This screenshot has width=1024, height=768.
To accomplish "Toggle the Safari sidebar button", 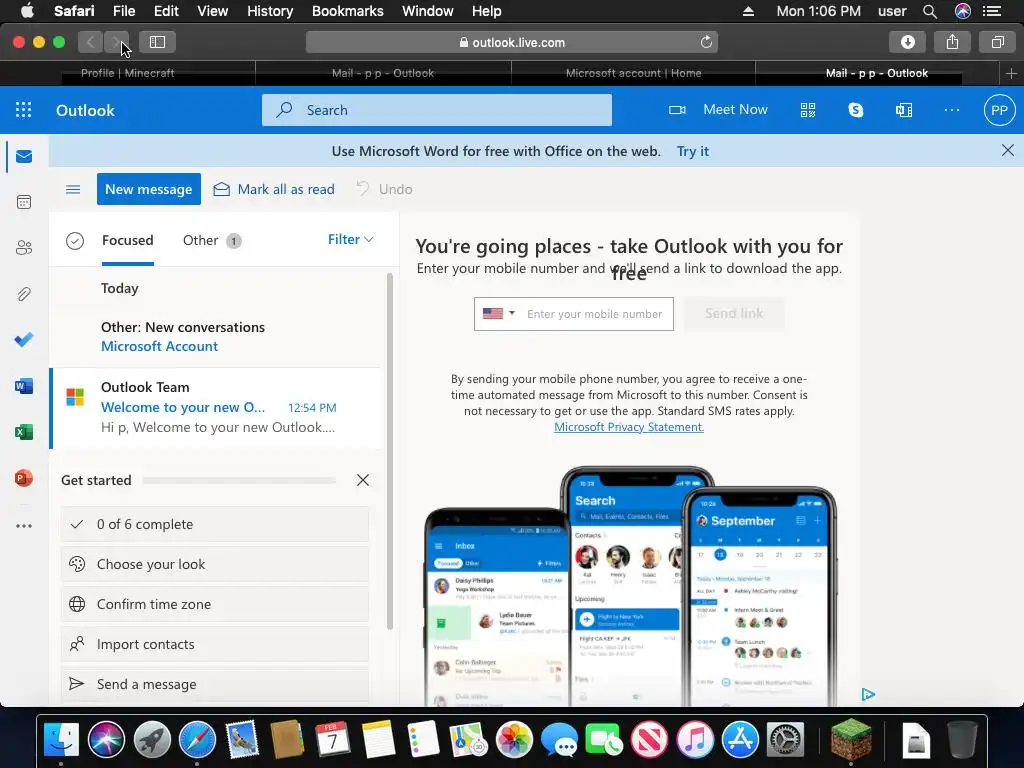I will [x=157, y=42].
